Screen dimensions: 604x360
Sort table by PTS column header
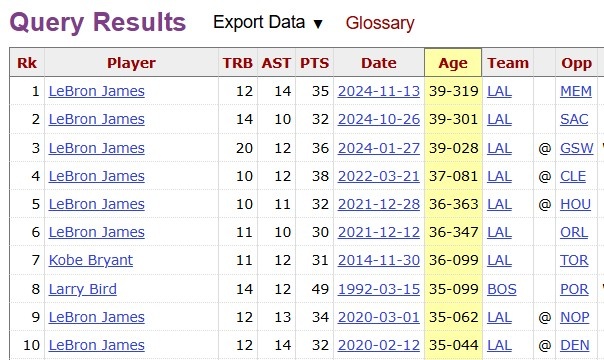[314, 63]
